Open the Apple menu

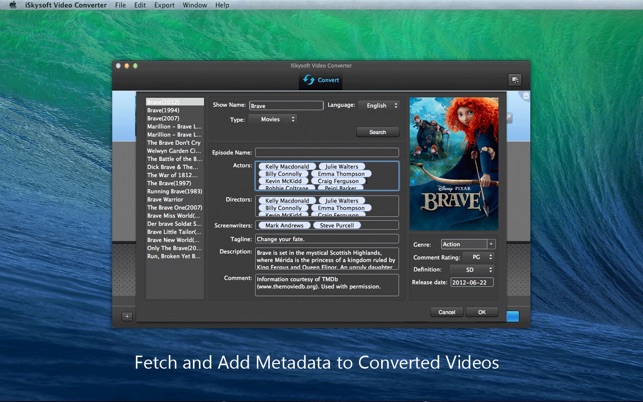pos(13,5)
